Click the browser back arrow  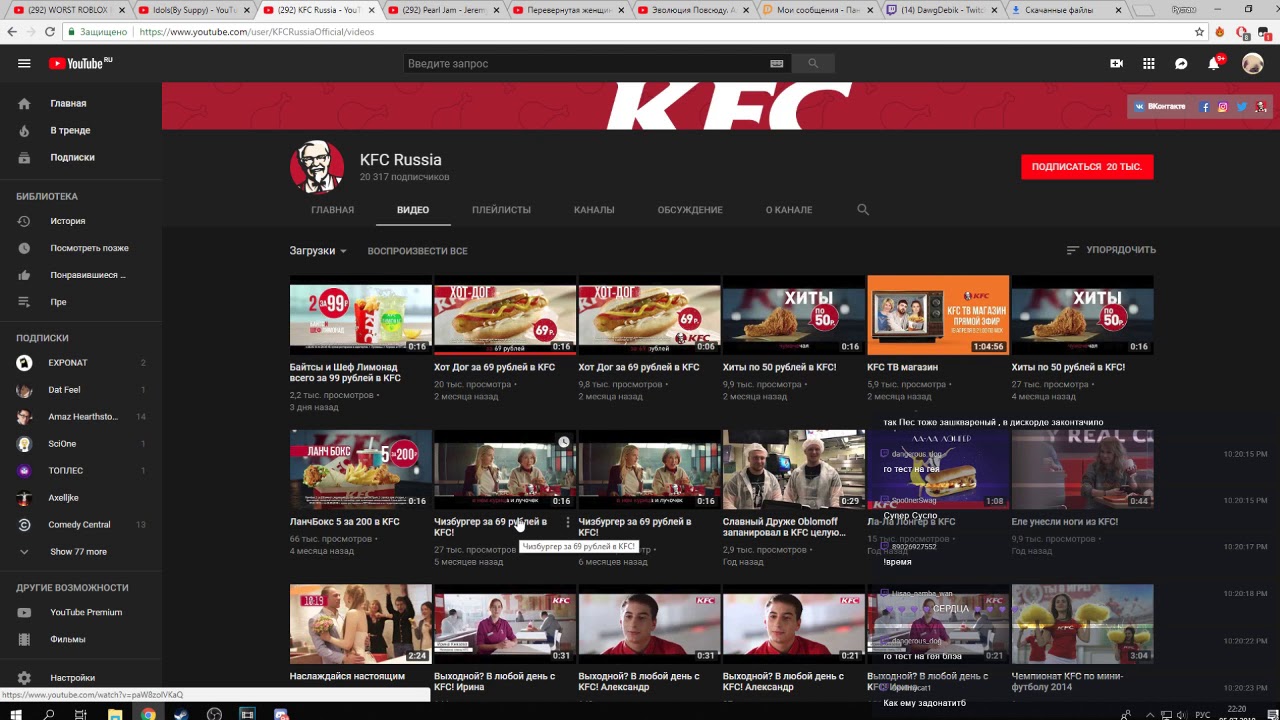pos(12,32)
